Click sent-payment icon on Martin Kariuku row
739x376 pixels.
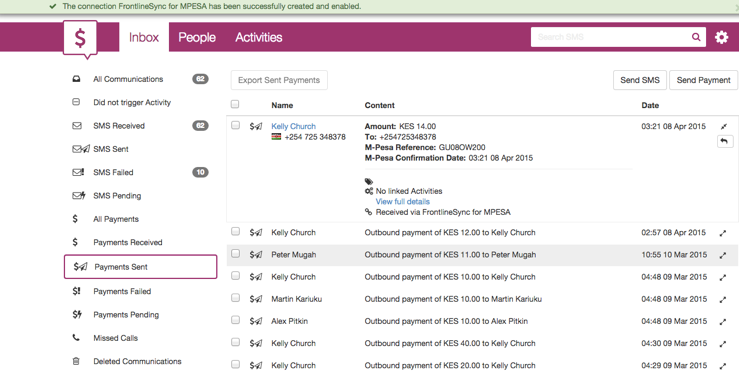coord(256,299)
